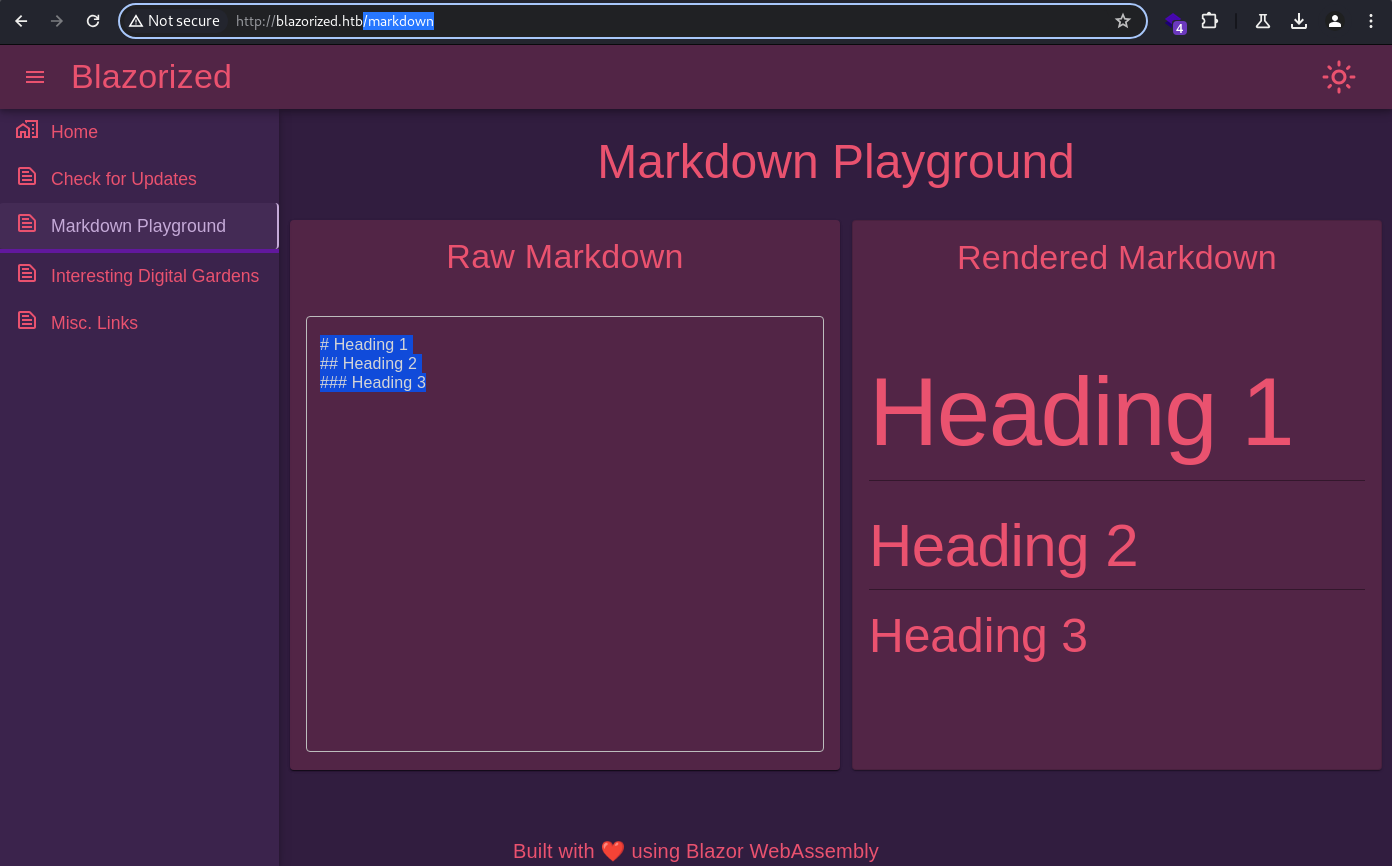1392x866 pixels.
Task: Go back with the browser back arrow
Action: coord(21,21)
